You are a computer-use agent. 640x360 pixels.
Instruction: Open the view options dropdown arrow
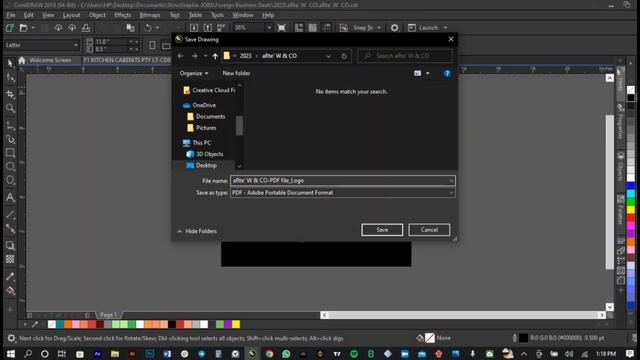428,73
